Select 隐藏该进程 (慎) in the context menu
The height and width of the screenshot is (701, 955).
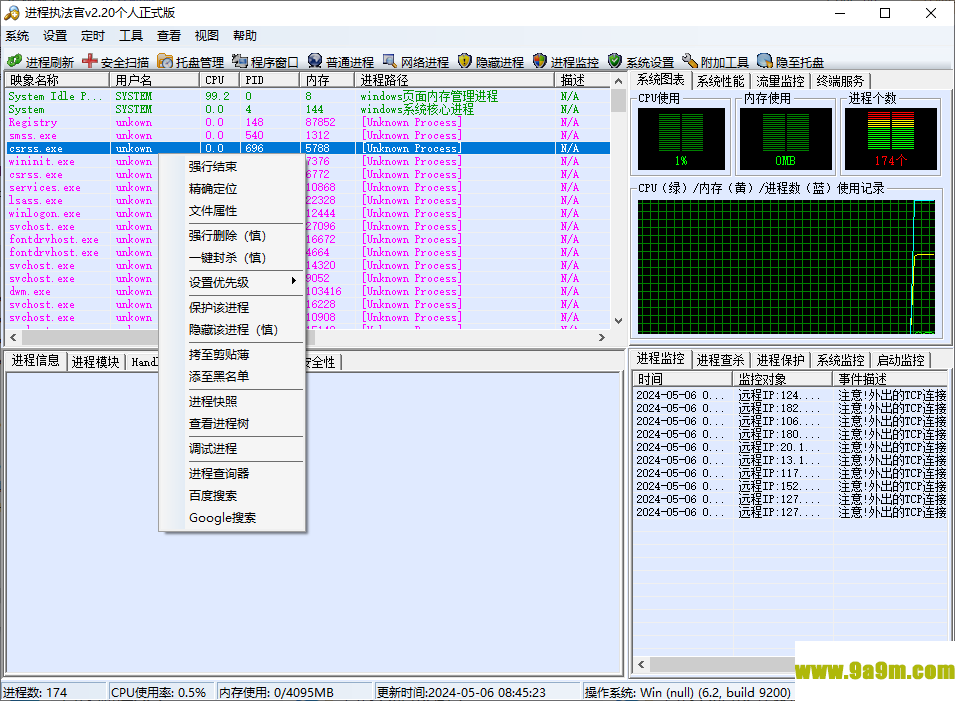pos(232,329)
